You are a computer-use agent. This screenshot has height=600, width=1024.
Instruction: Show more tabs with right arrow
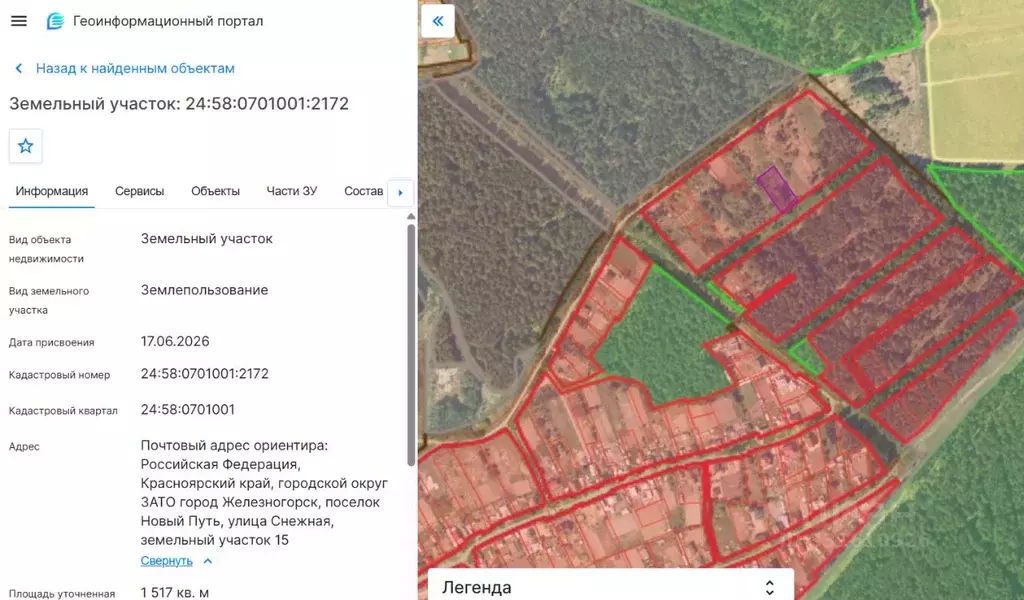pos(400,193)
